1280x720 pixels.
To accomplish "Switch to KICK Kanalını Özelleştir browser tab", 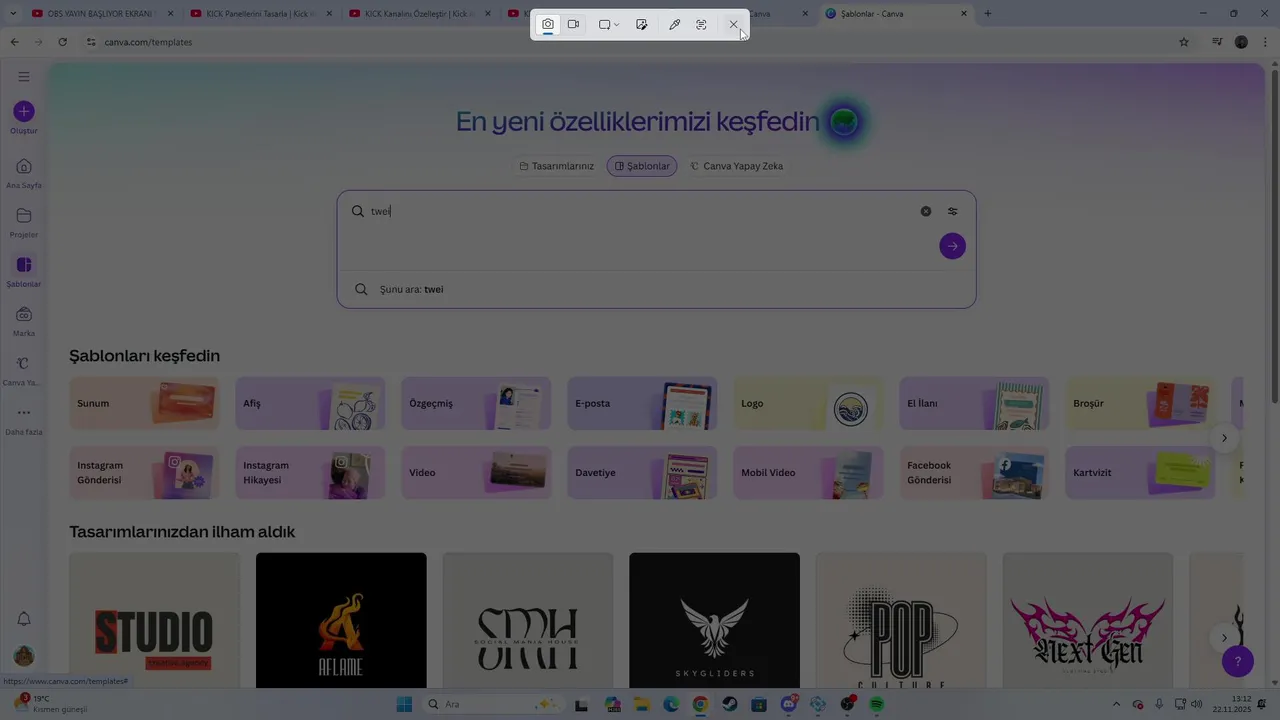I will point(420,14).
